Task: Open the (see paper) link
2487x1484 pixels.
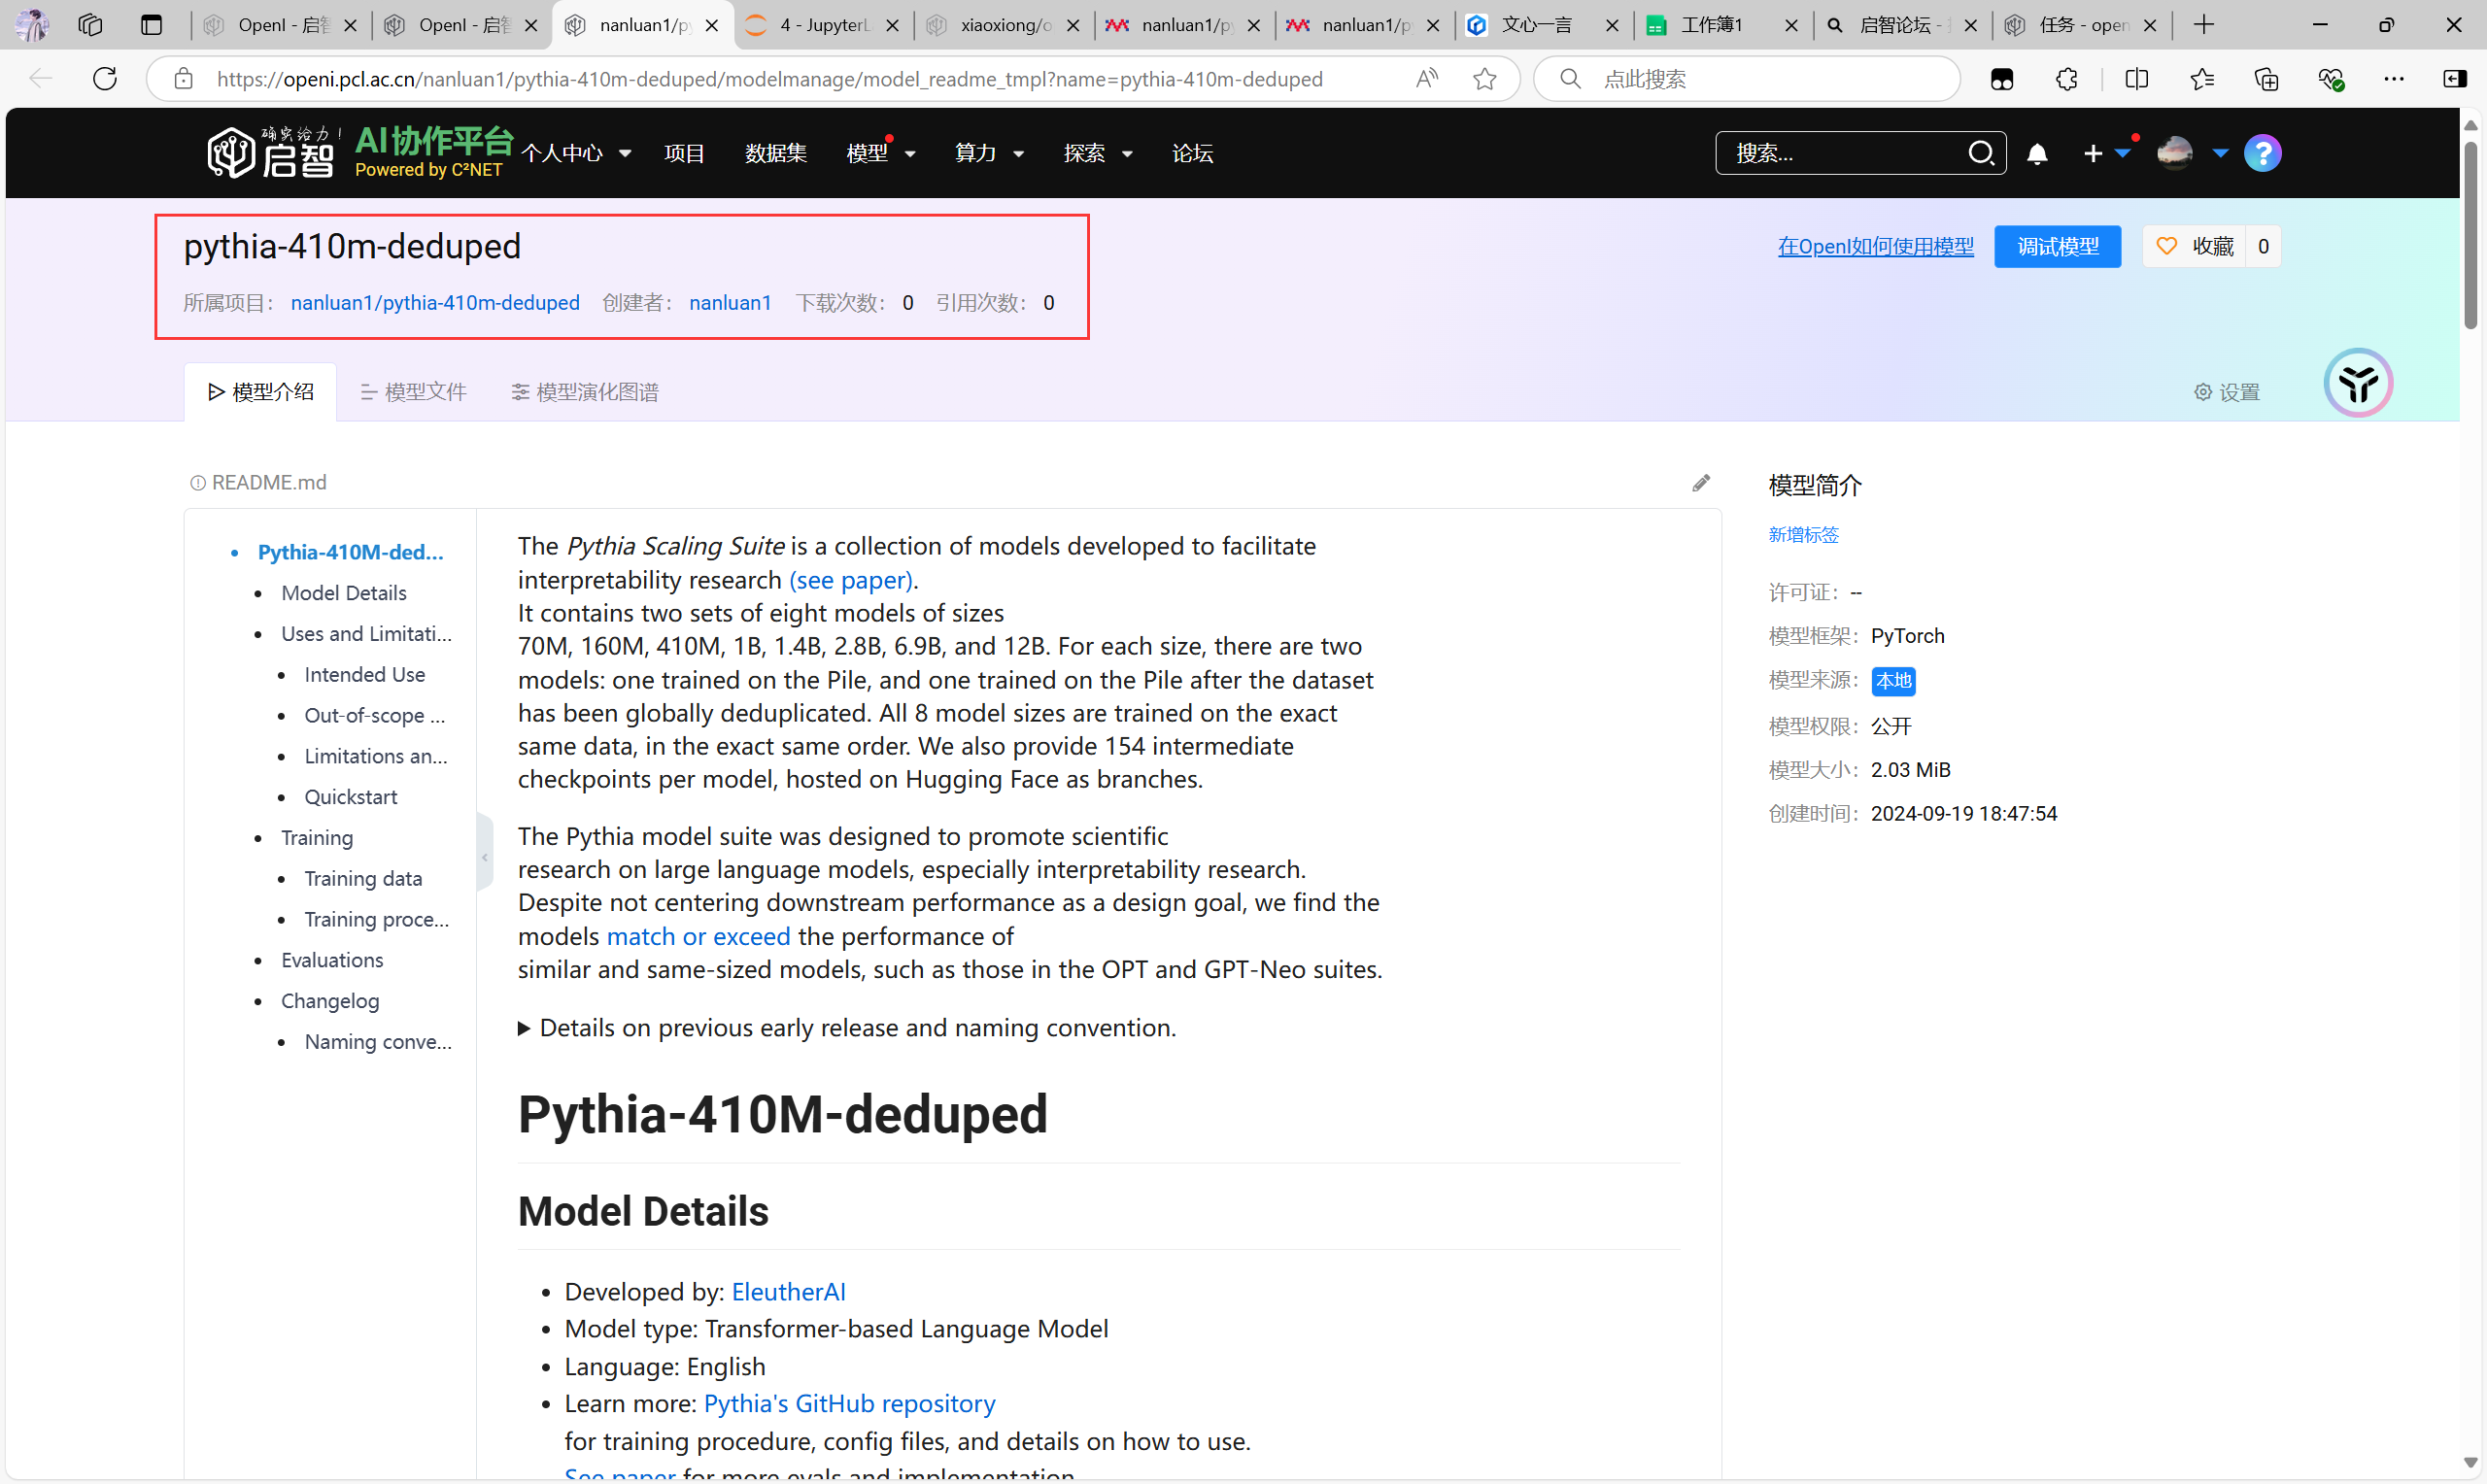Action: 850,580
